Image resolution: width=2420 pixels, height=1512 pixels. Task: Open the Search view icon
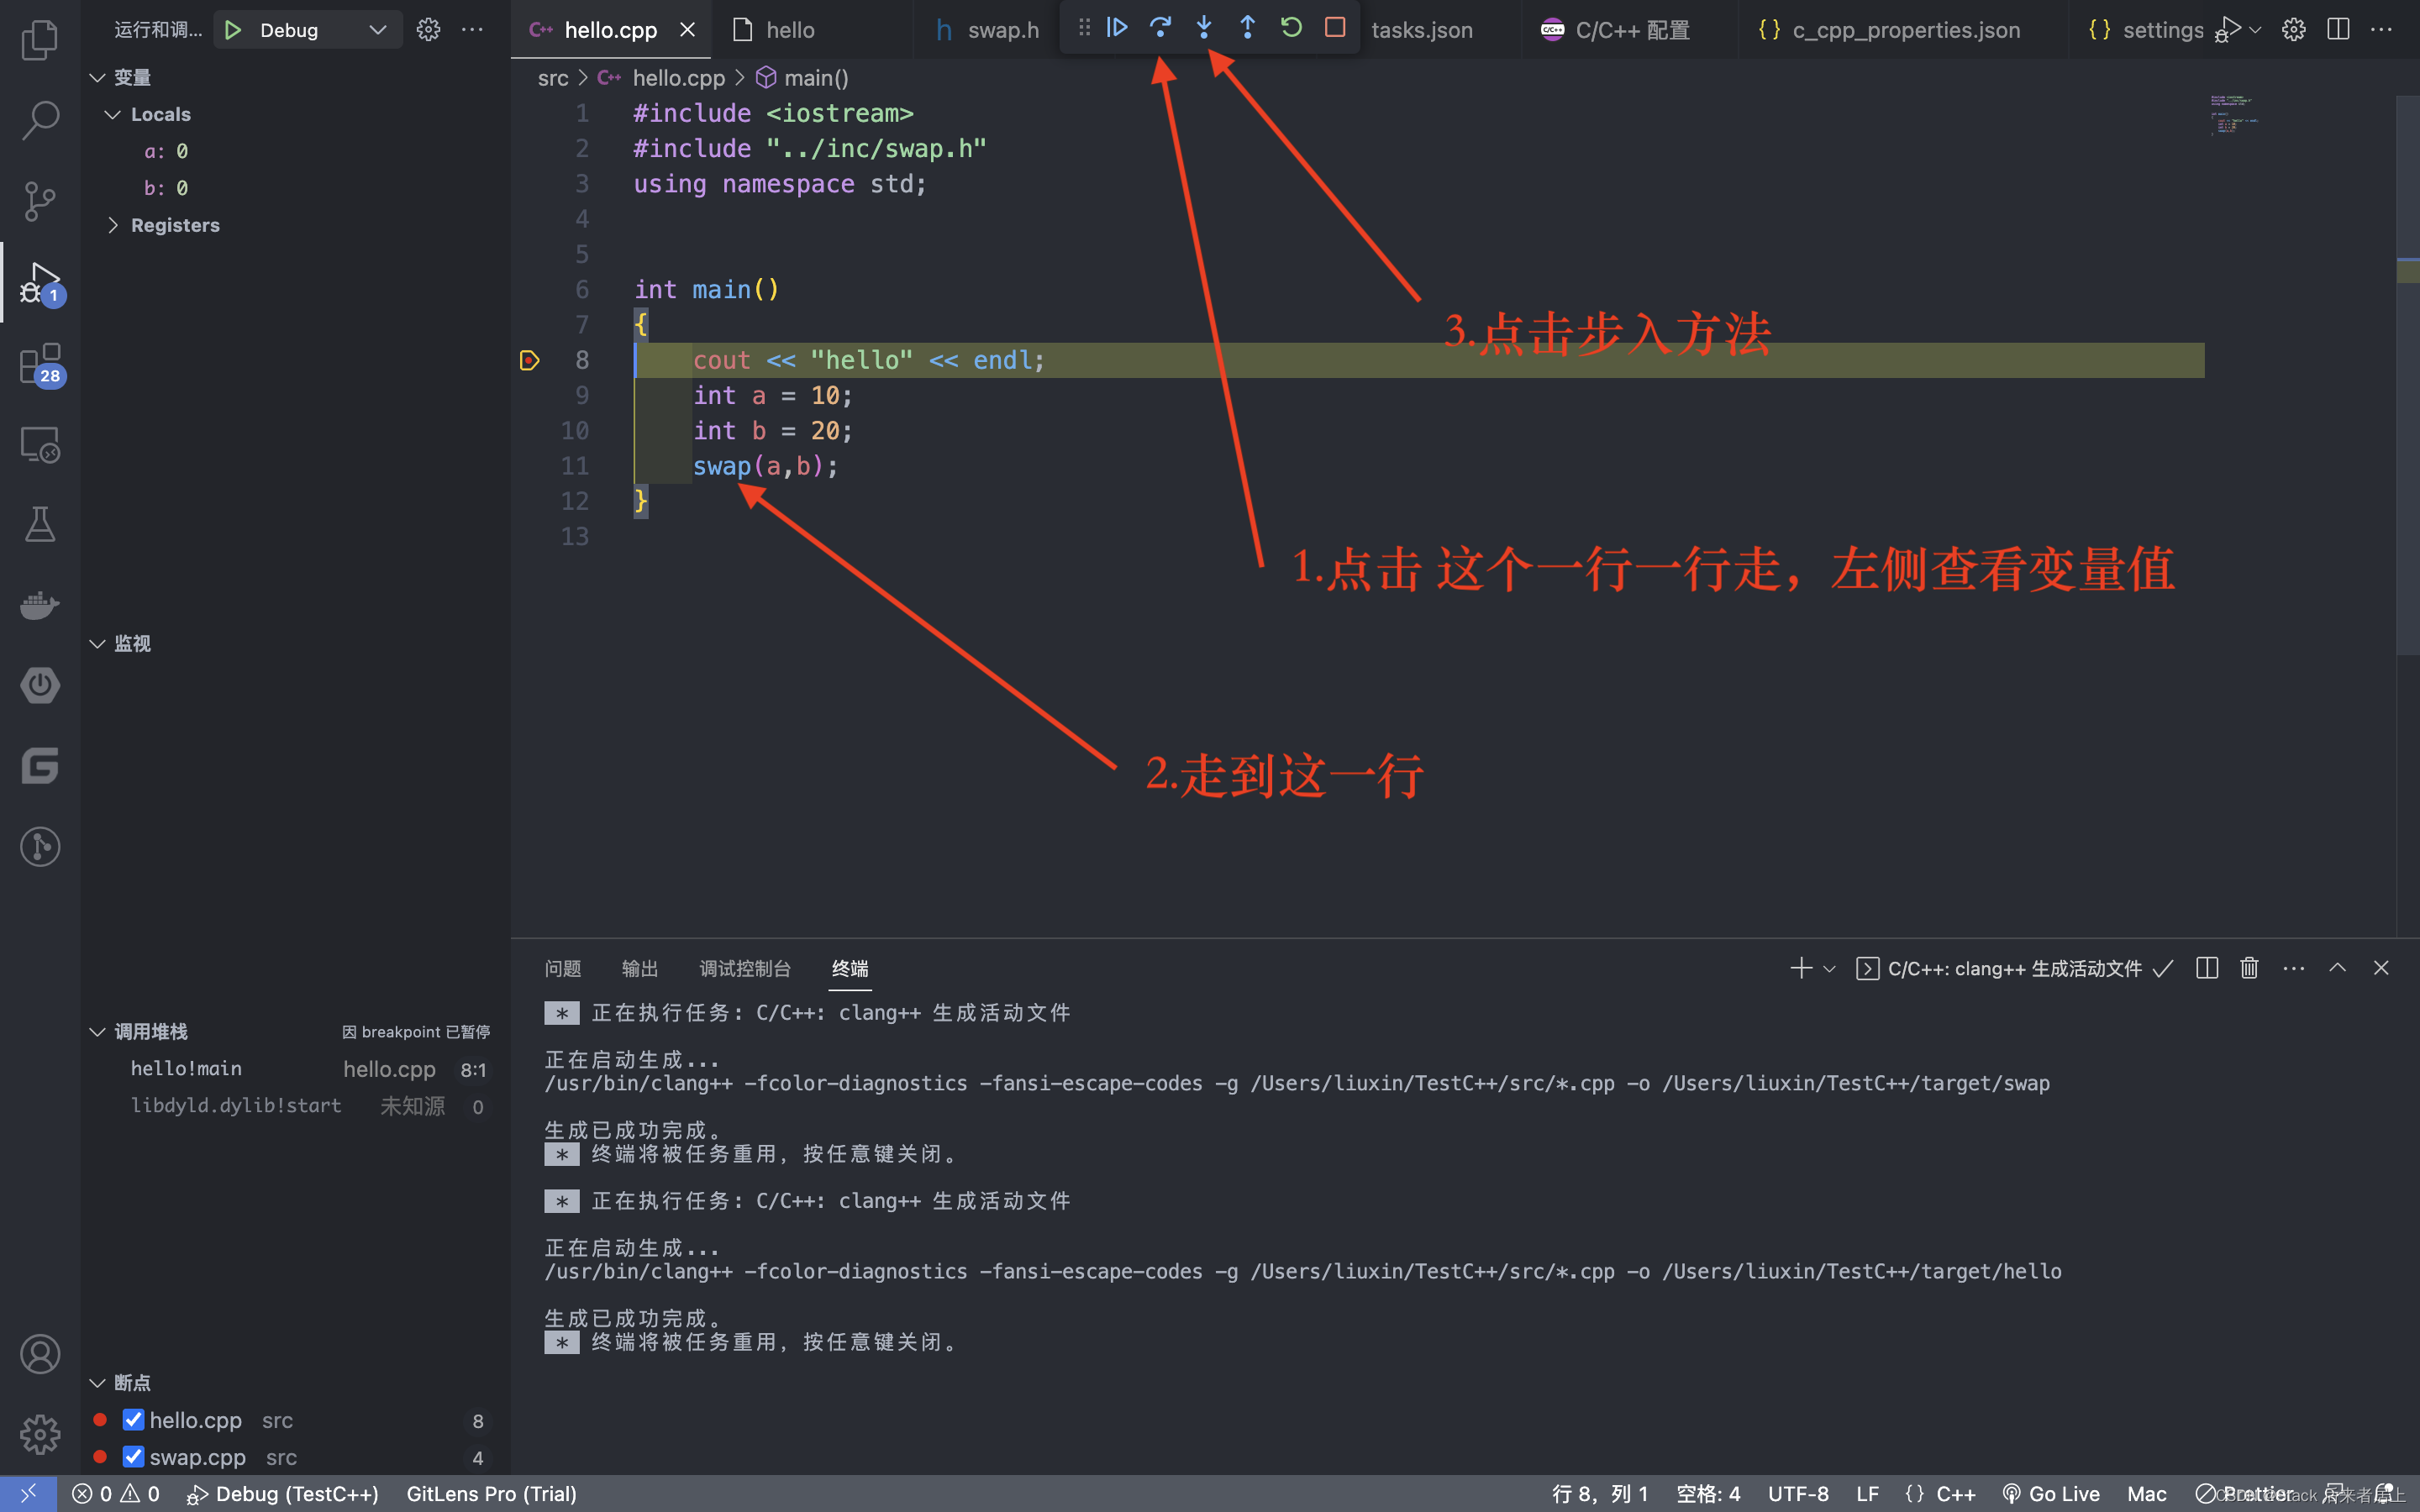(40, 120)
